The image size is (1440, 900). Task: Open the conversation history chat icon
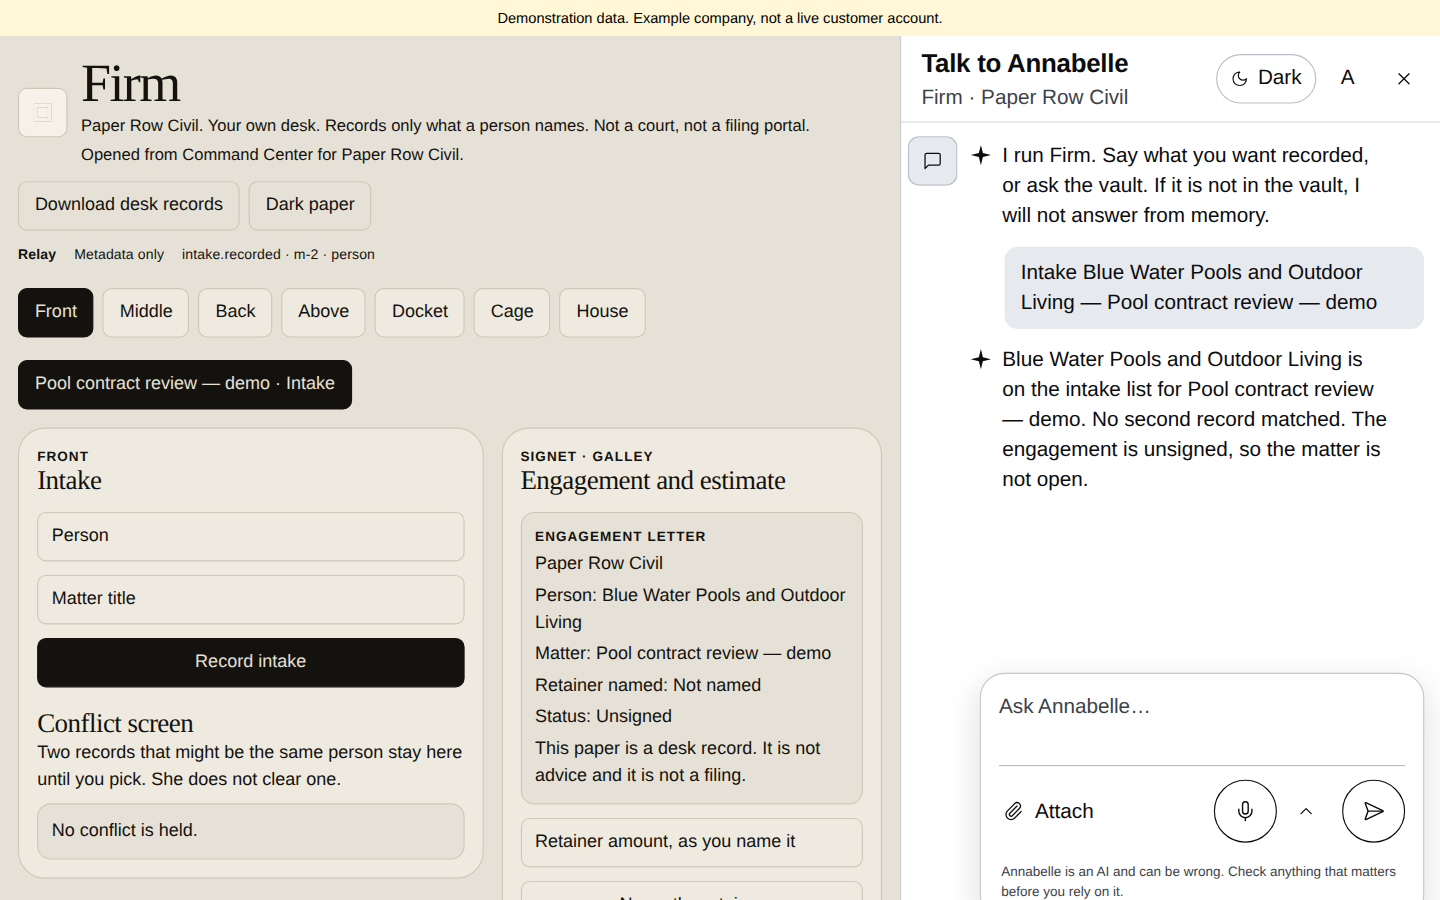click(x=932, y=161)
